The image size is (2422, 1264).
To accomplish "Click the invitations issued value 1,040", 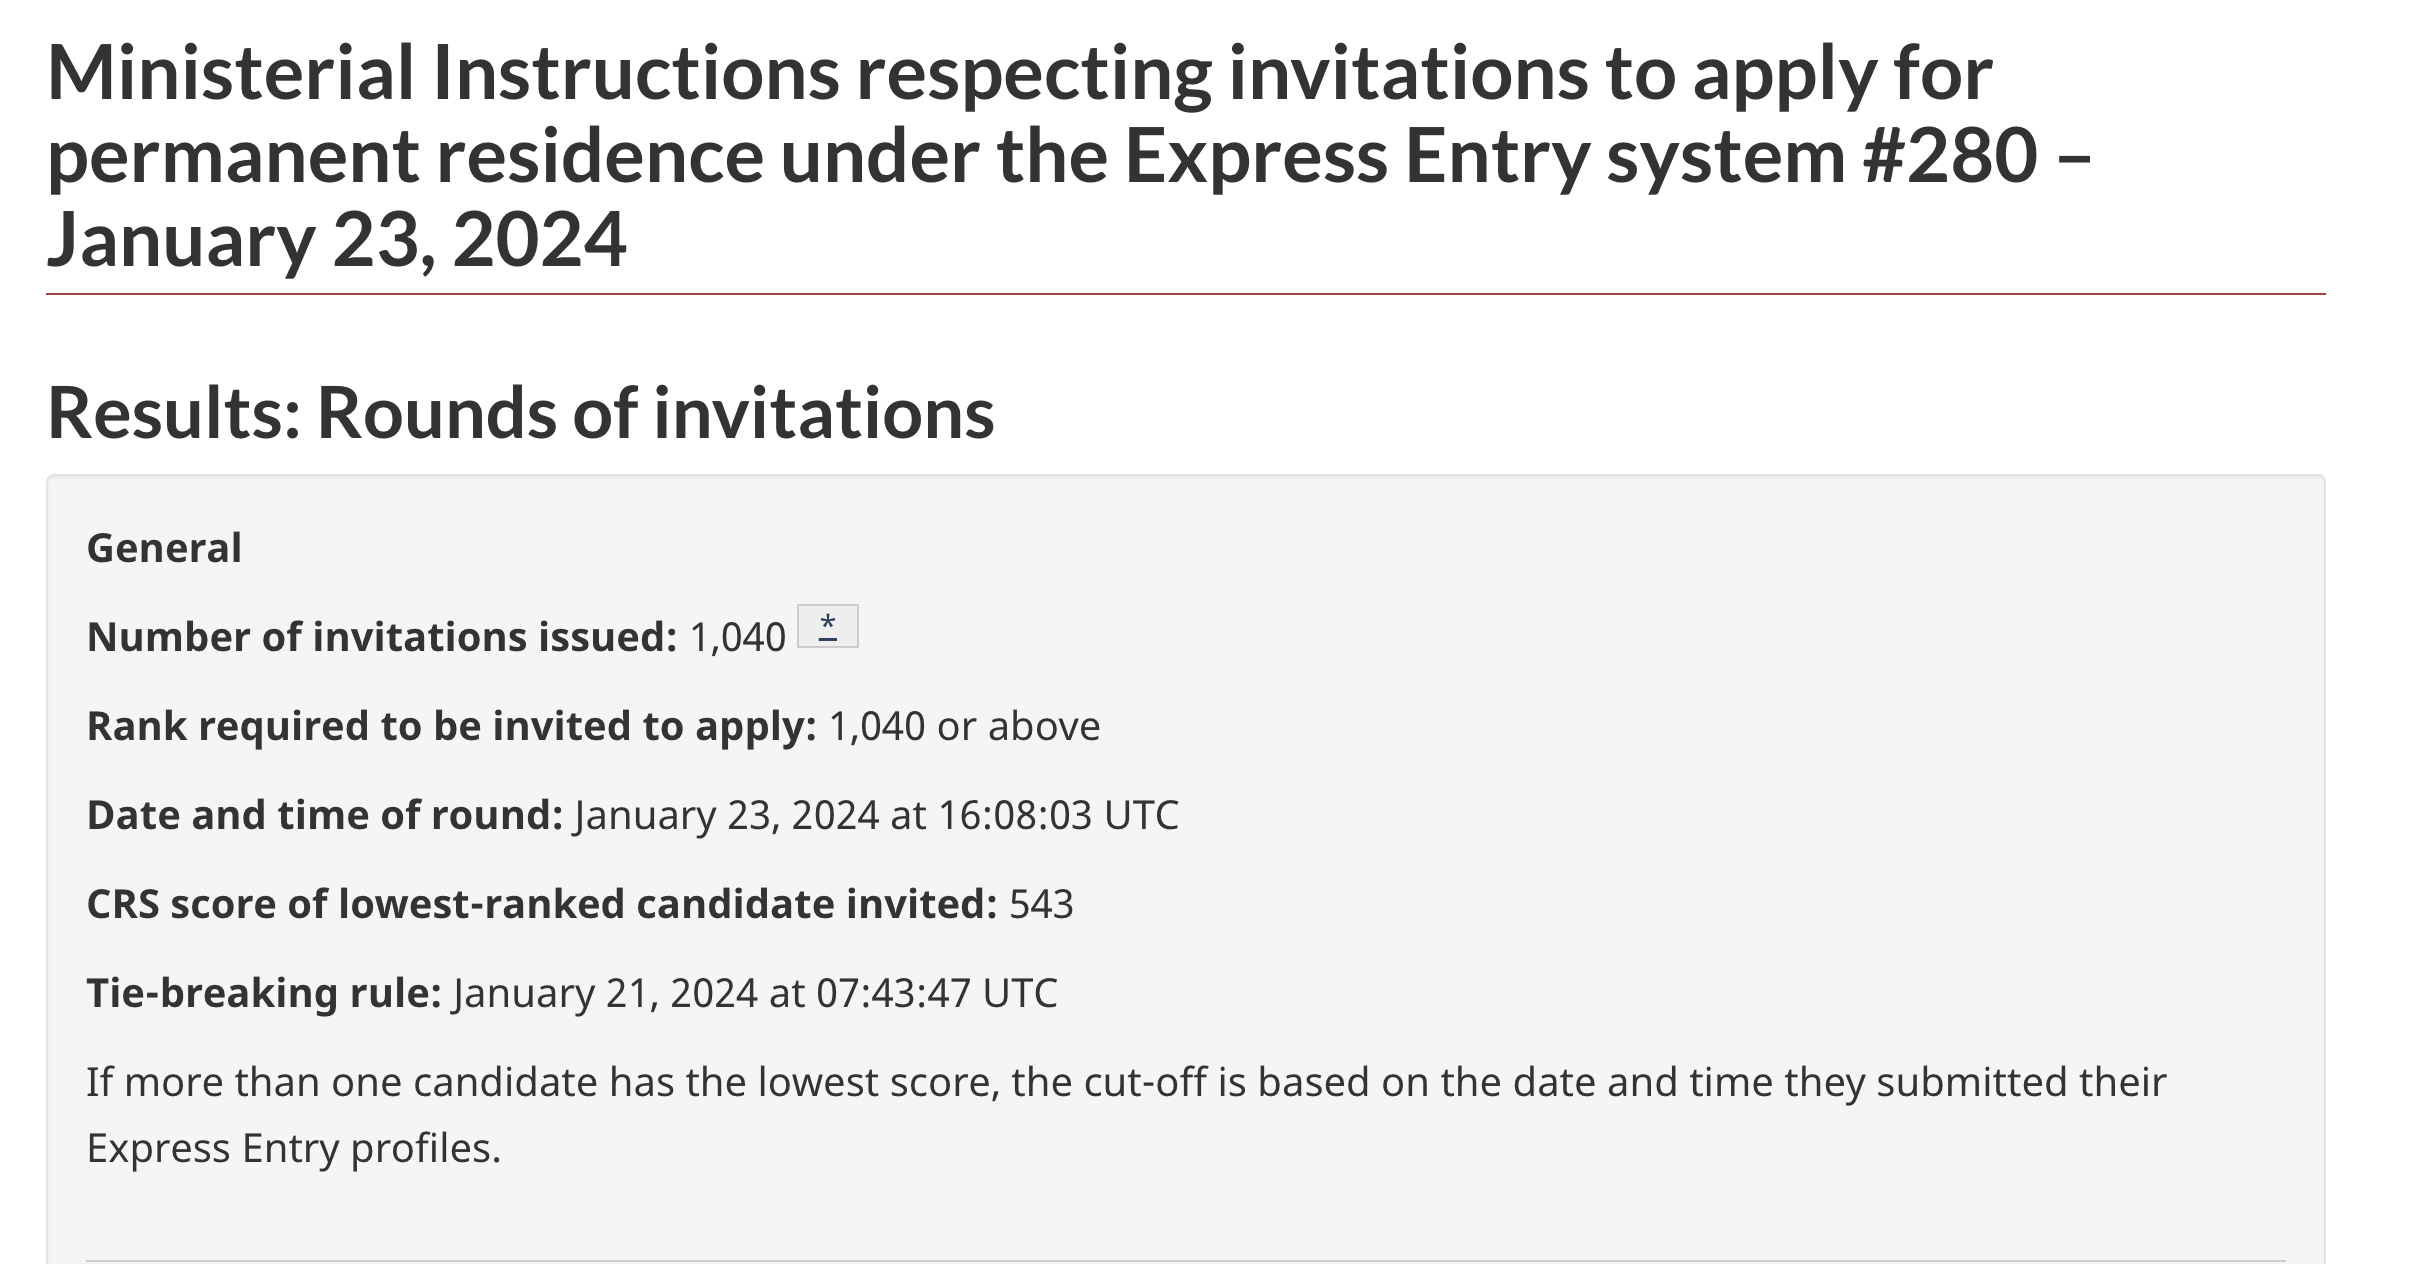I will pyautogui.click(x=738, y=638).
